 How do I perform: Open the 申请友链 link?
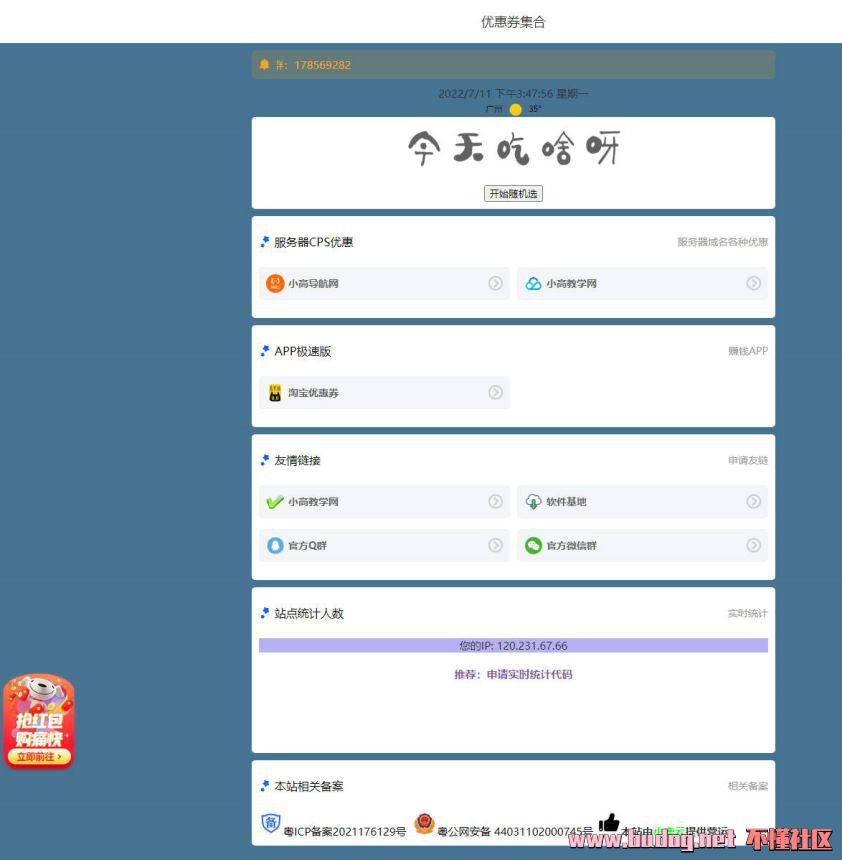[747, 461]
